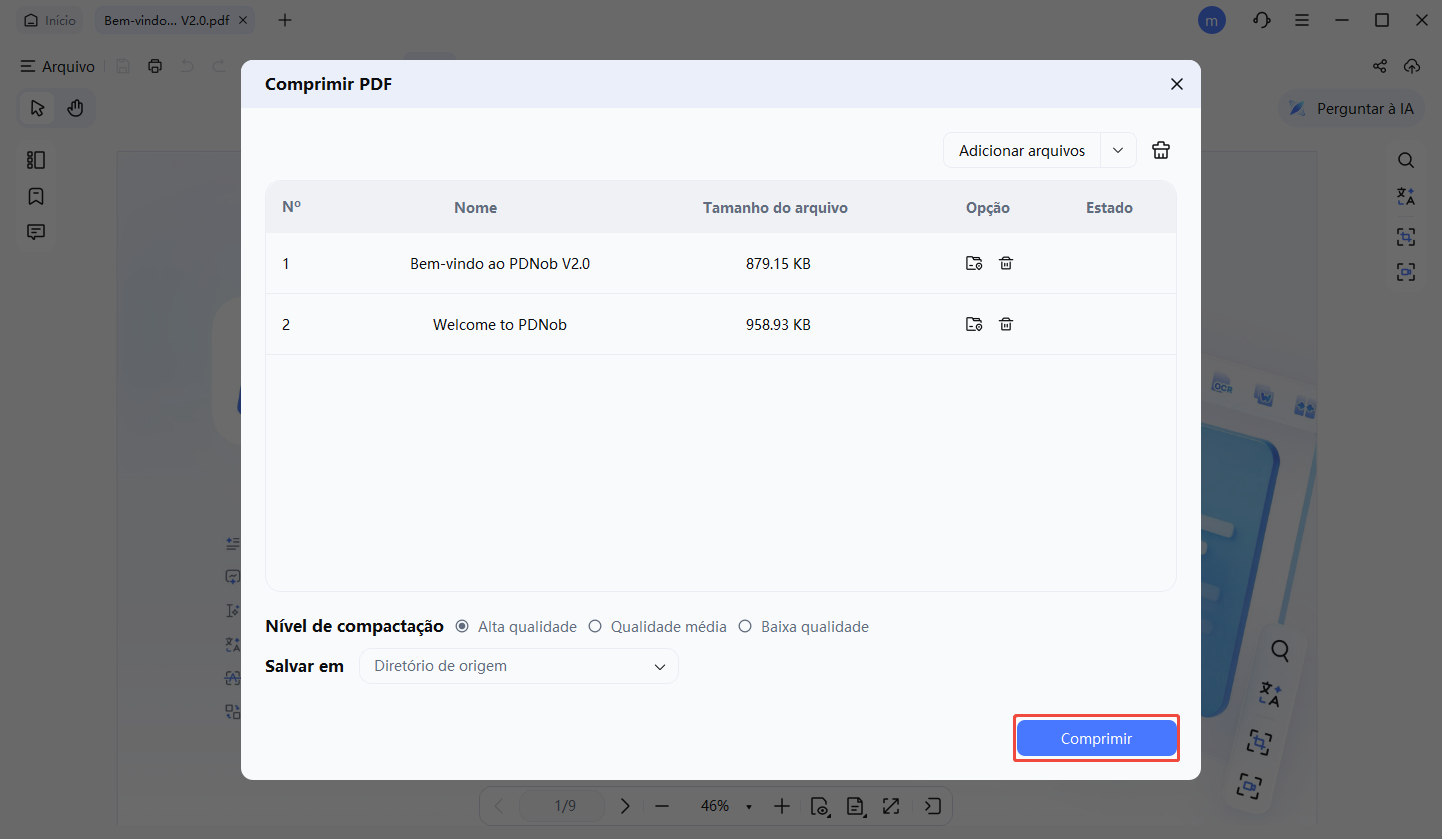
Task: Open the Arquivo menu
Action: coord(58,67)
